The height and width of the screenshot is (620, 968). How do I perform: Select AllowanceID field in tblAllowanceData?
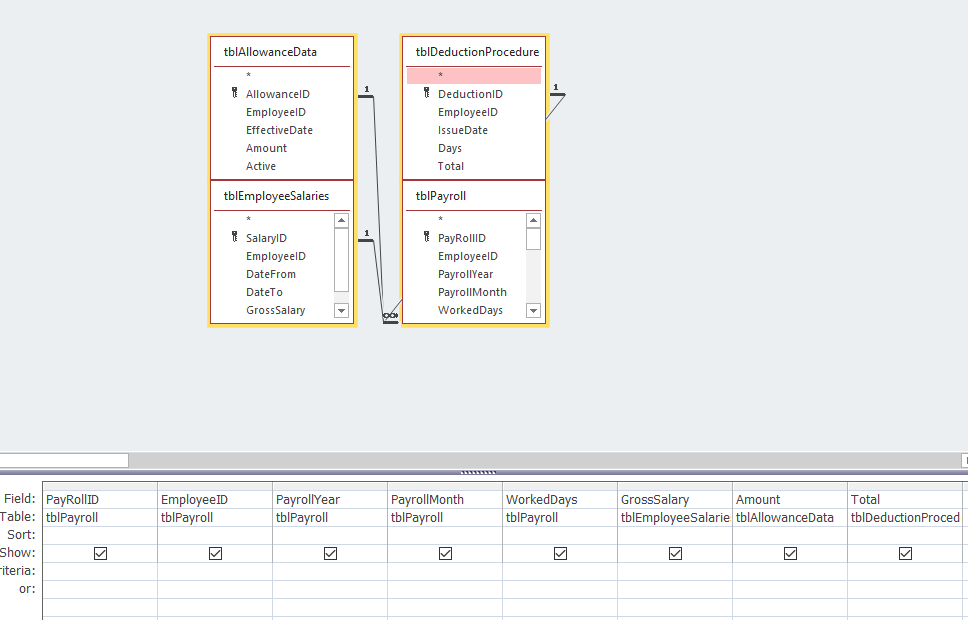coord(278,94)
